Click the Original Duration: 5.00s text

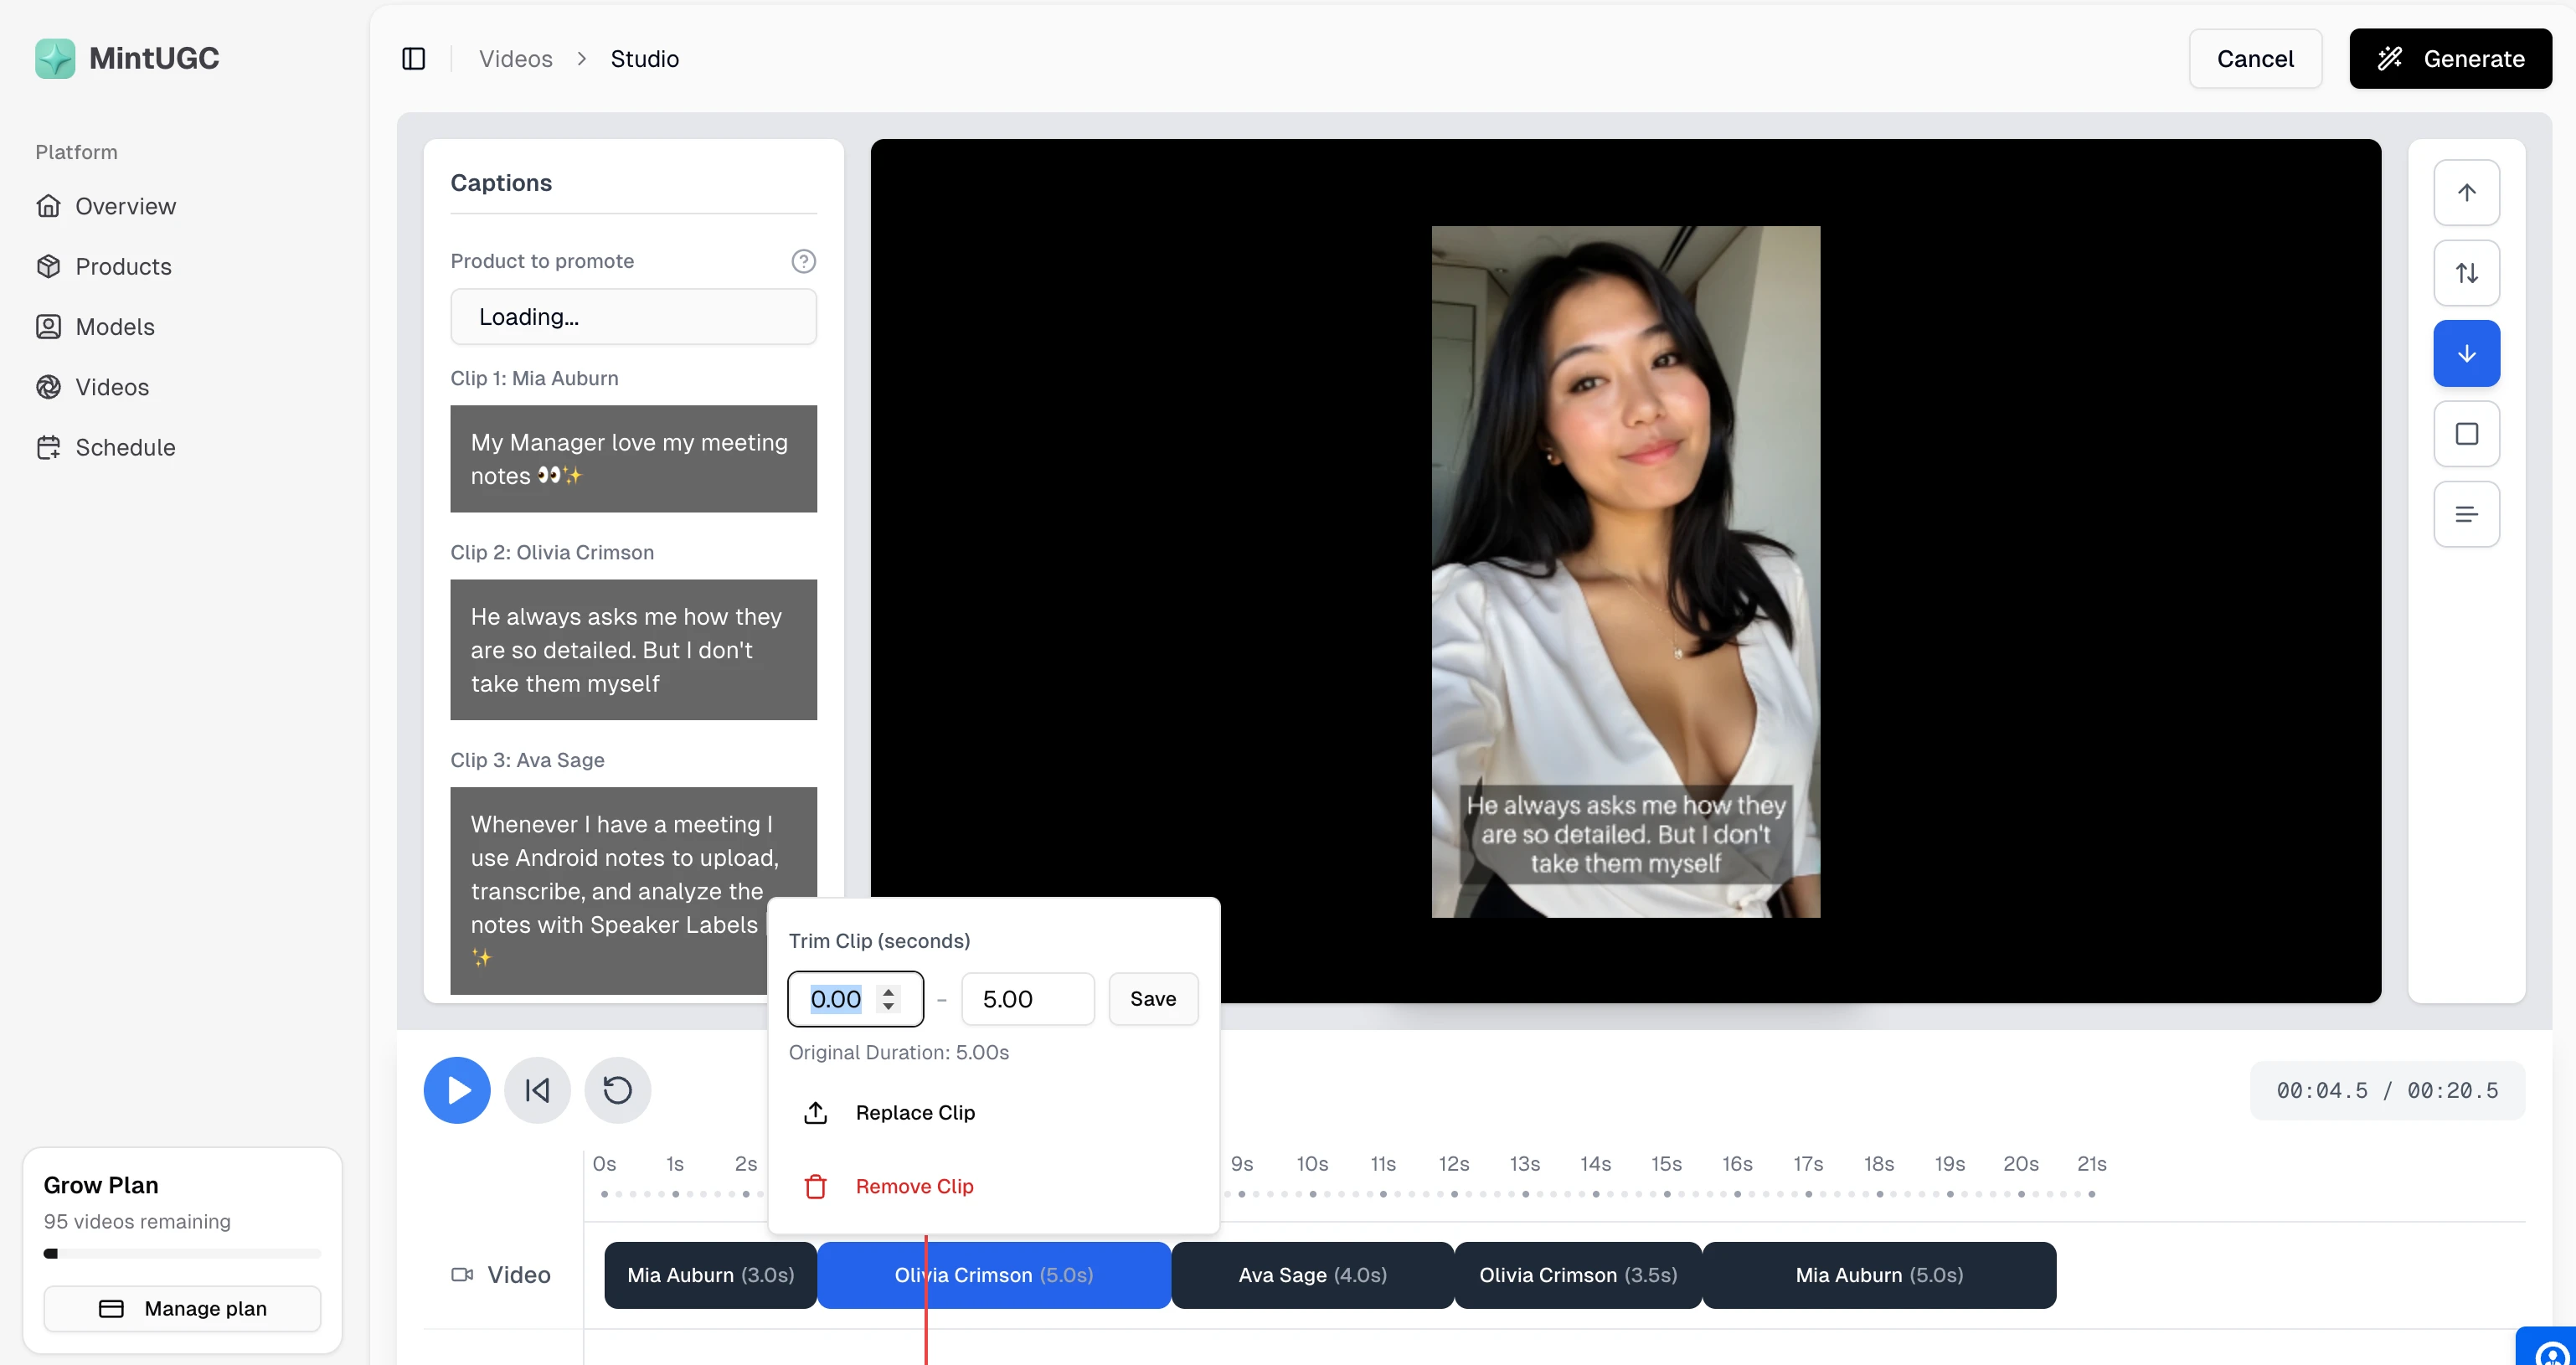coord(899,1053)
